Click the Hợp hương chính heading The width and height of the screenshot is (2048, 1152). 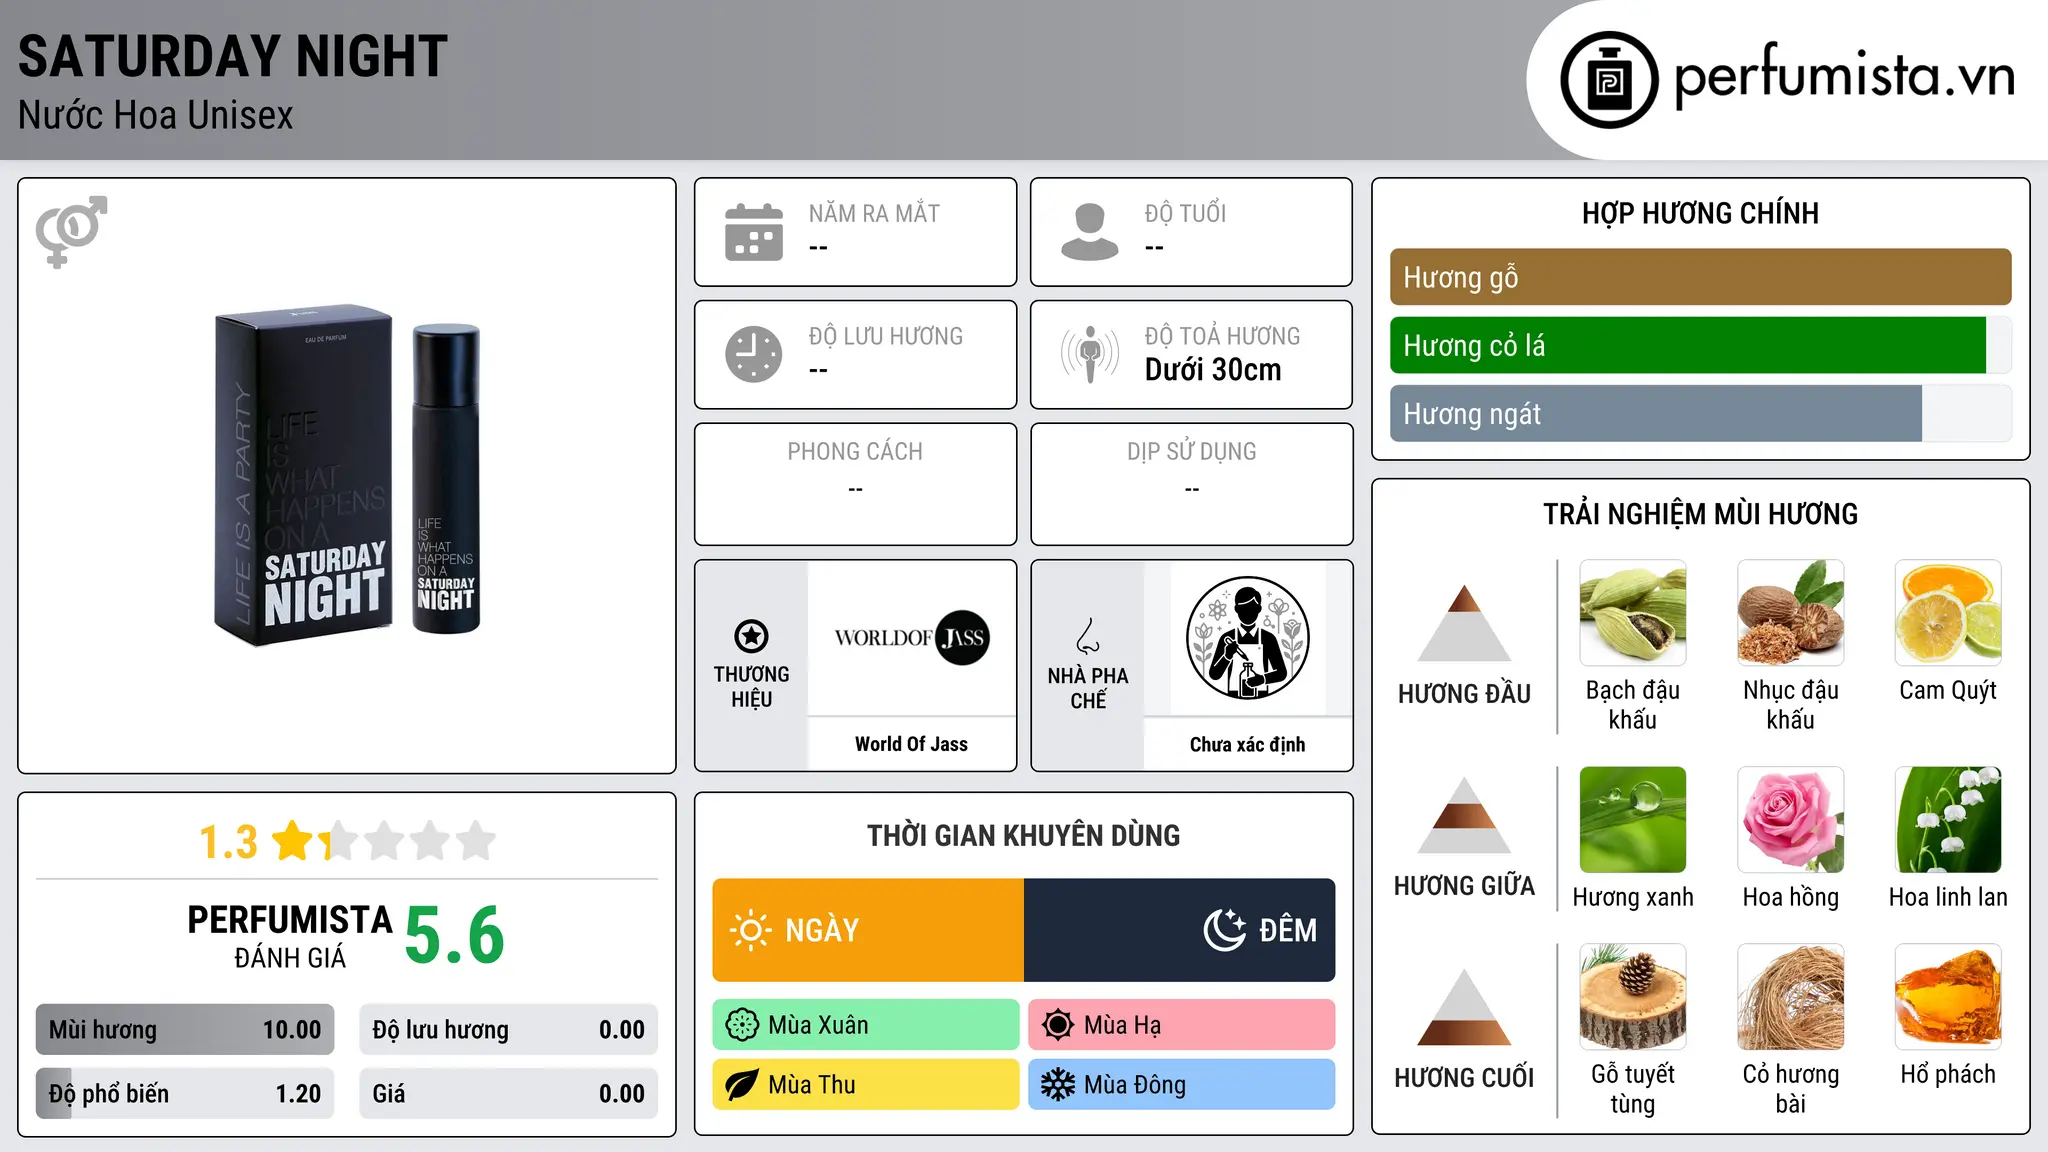click(1700, 213)
